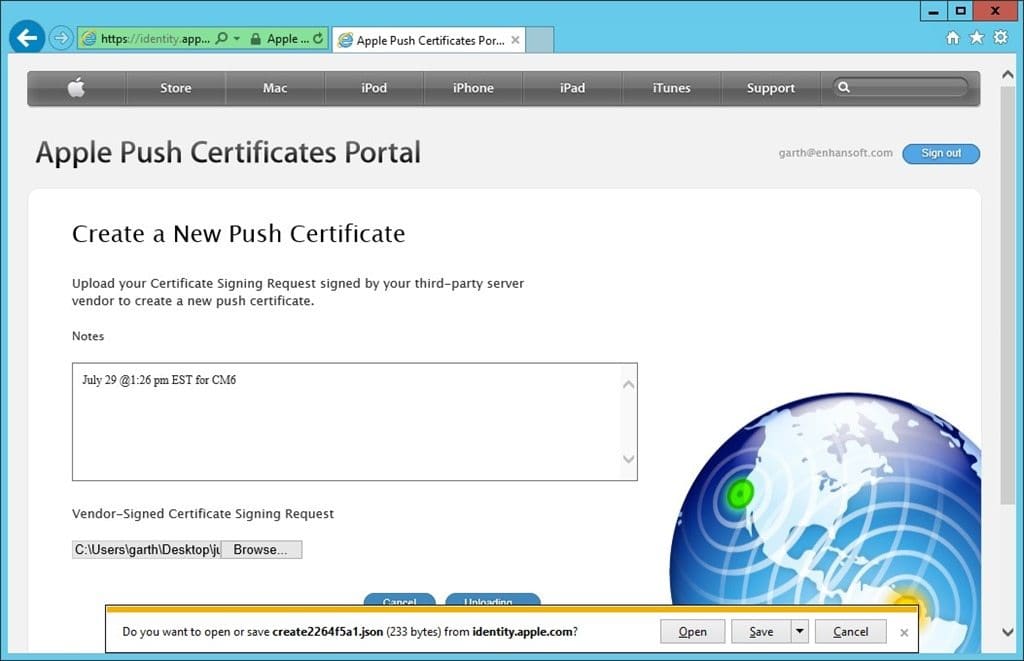1024x661 pixels.
Task: Click the blue Cancel button on form
Action: tap(400, 600)
